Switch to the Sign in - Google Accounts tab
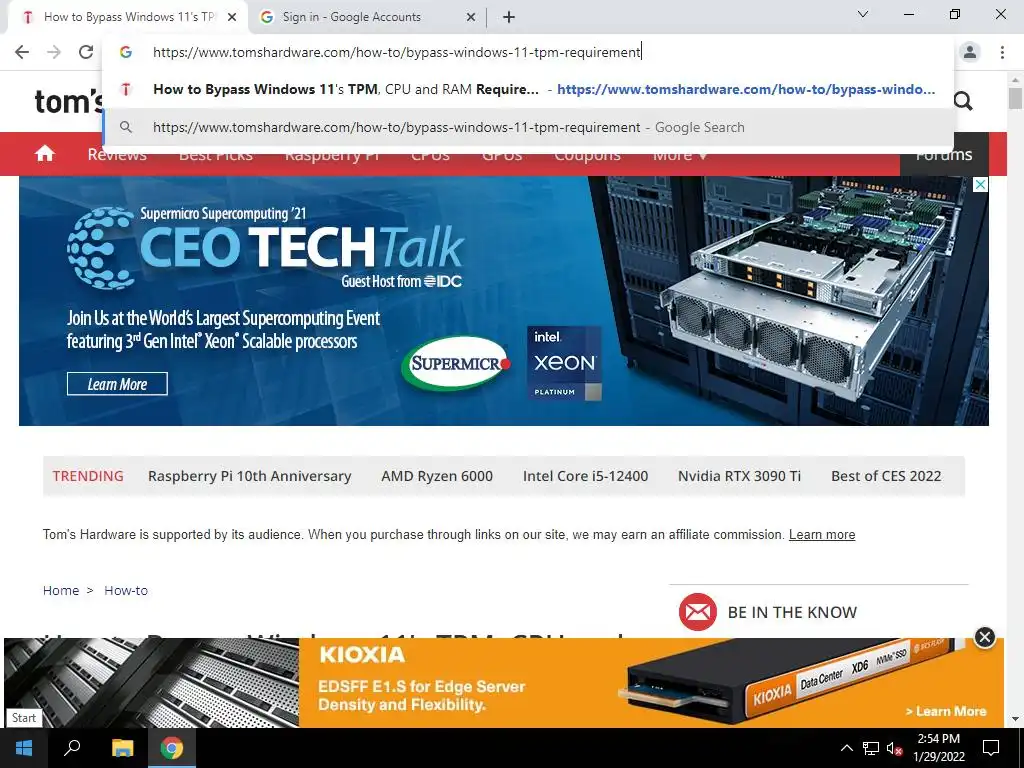Image resolution: width=1024 pixels, height=768 pixels. (368, 17)
